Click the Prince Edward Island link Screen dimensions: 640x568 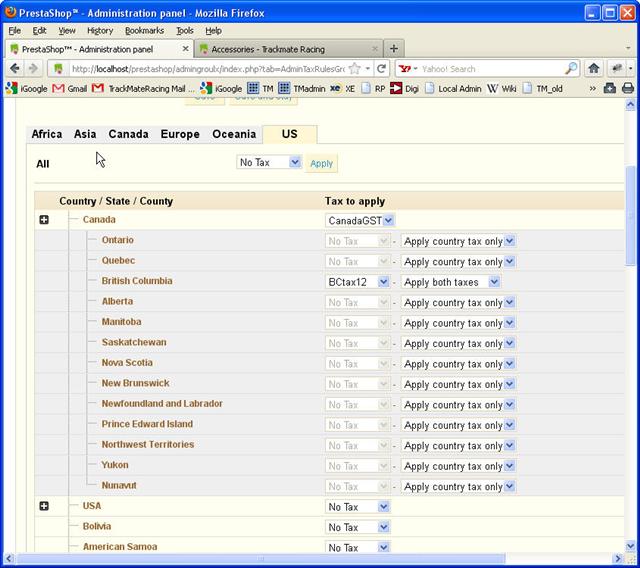147,424
